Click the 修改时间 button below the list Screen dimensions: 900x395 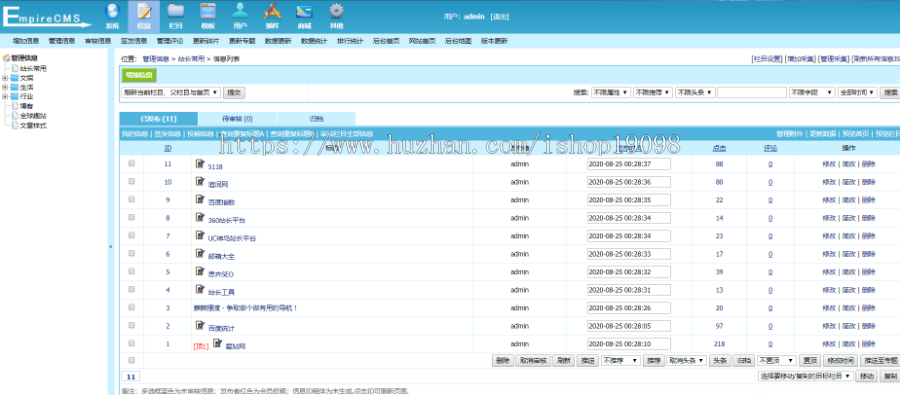click(840, 361)
